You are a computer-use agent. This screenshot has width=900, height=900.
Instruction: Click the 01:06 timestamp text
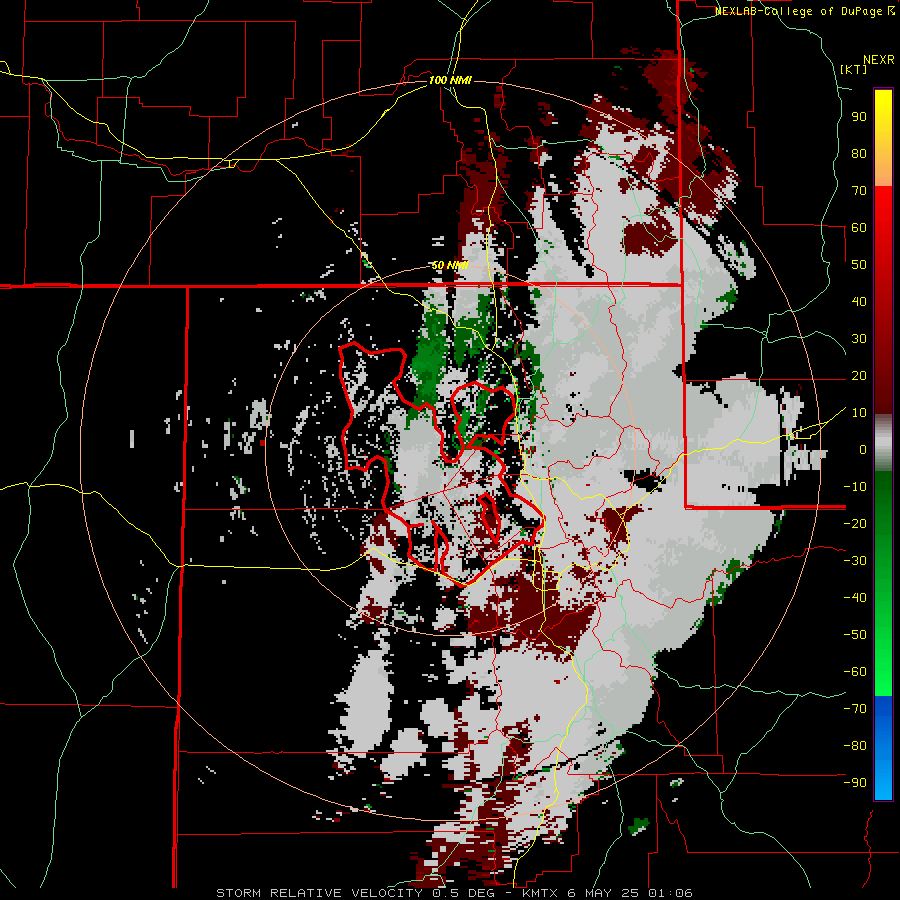click(x=670, y=893)
